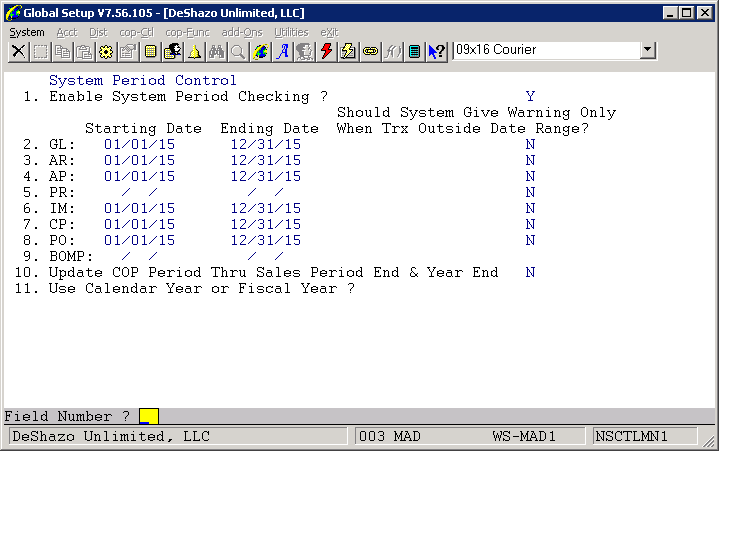Viewport: 738px width, 541px height.
Task: Click the teal calculator toolbar icon
Action: click(x=414, y=51)
